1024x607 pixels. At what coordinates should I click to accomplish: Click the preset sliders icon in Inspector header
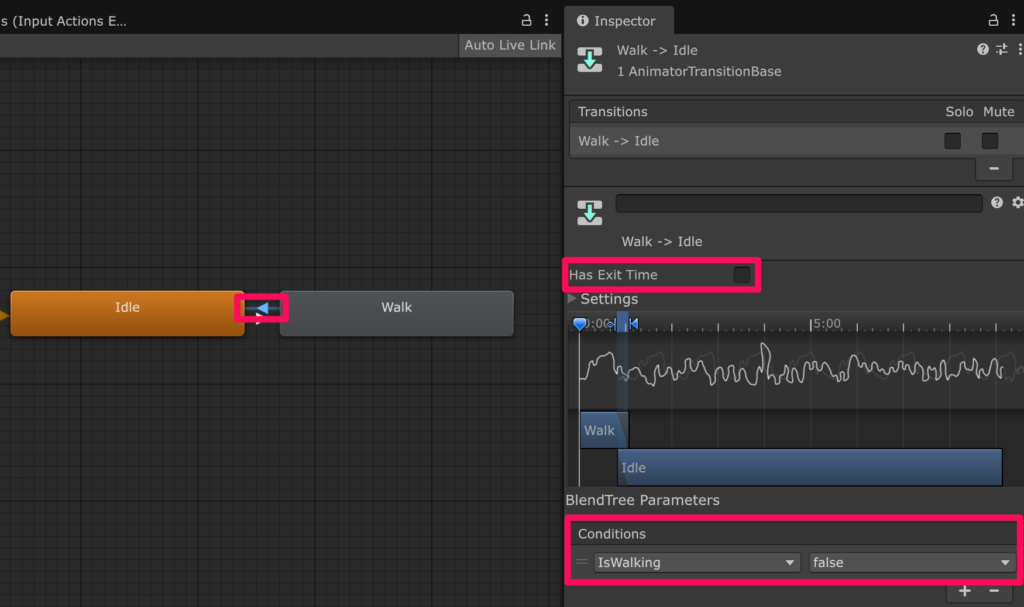(1002, 49)
